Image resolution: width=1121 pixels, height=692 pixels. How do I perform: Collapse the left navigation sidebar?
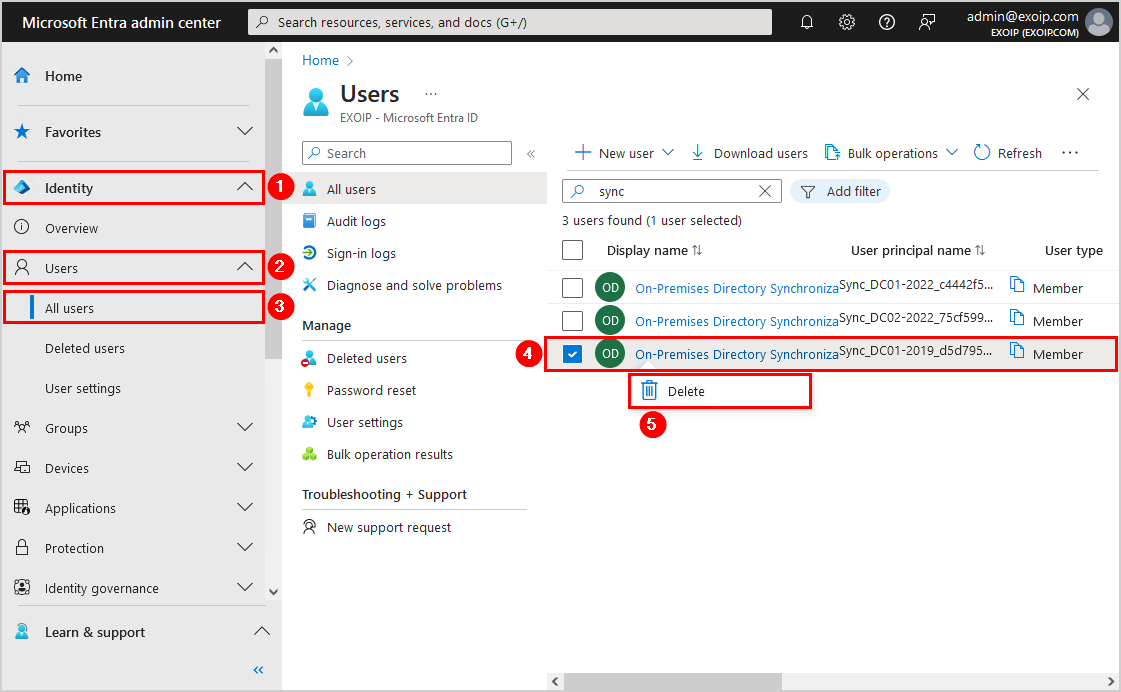point(258,670)
